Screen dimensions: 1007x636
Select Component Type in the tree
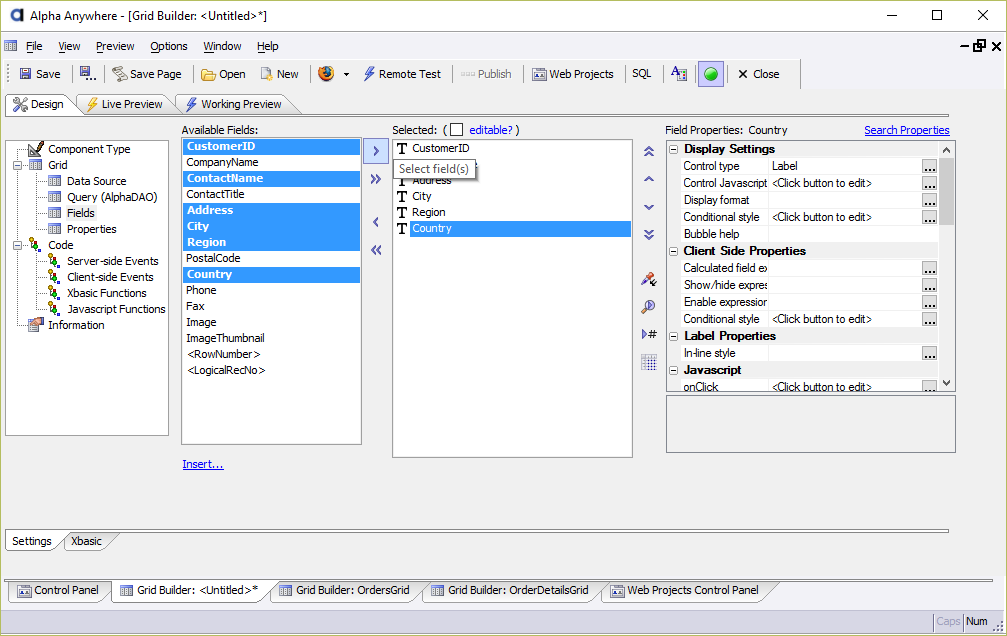tap(89, 149)
